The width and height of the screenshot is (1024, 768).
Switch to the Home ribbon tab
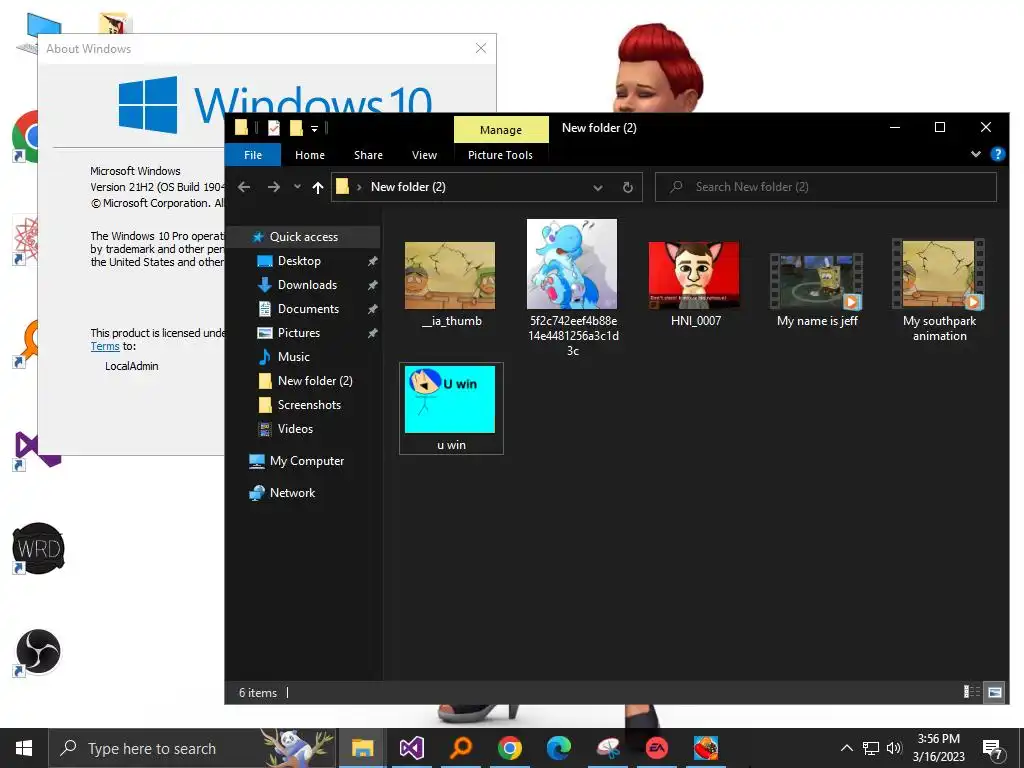tap(310, 155)
